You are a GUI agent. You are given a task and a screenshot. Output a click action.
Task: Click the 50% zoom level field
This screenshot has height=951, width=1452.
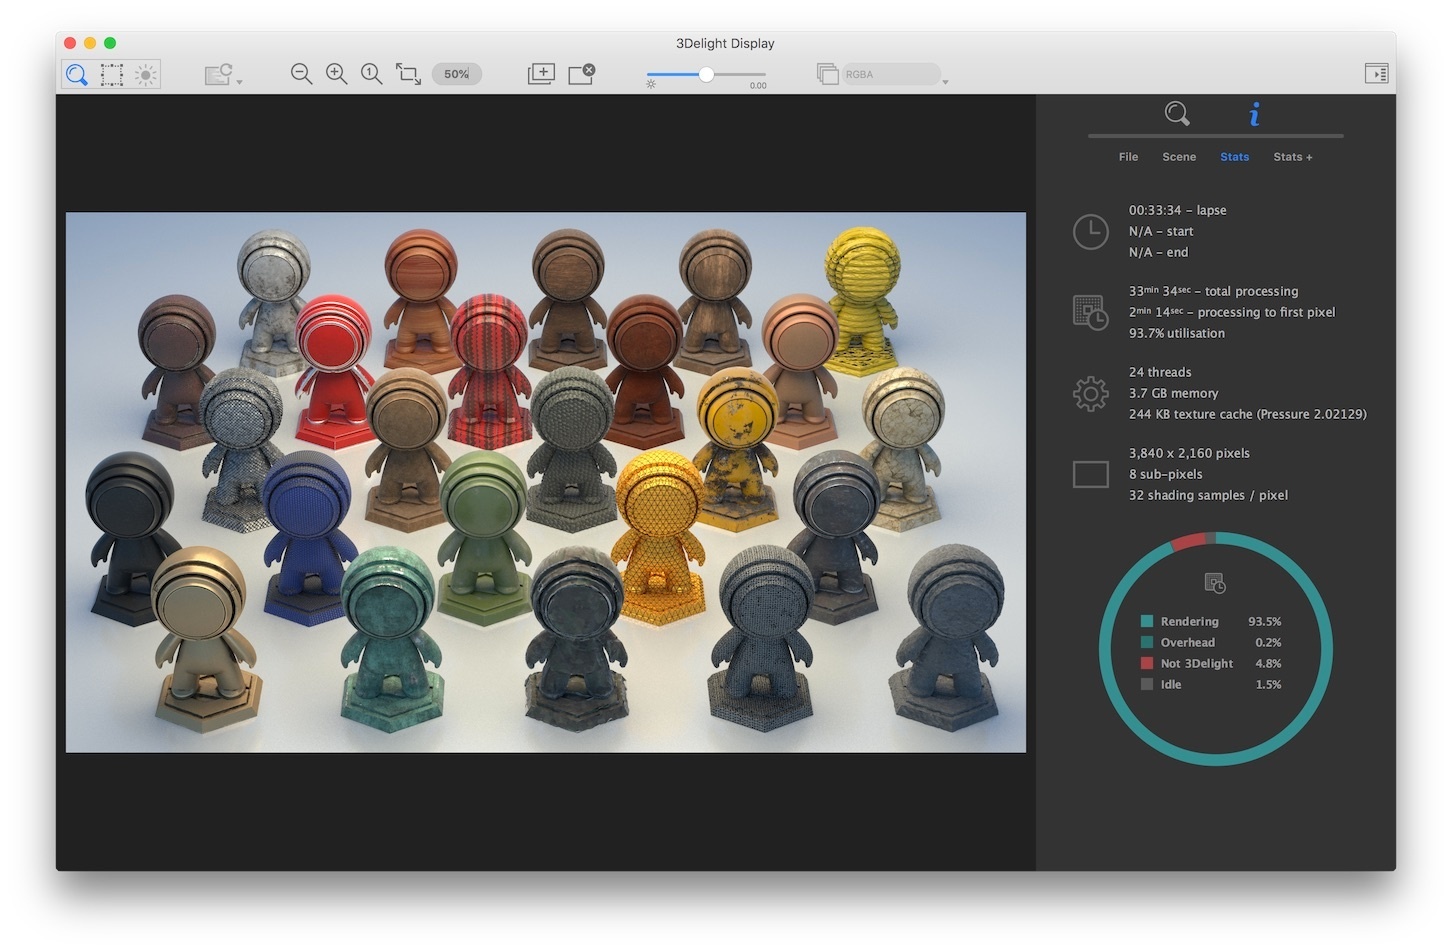click(x=457, y=74)
